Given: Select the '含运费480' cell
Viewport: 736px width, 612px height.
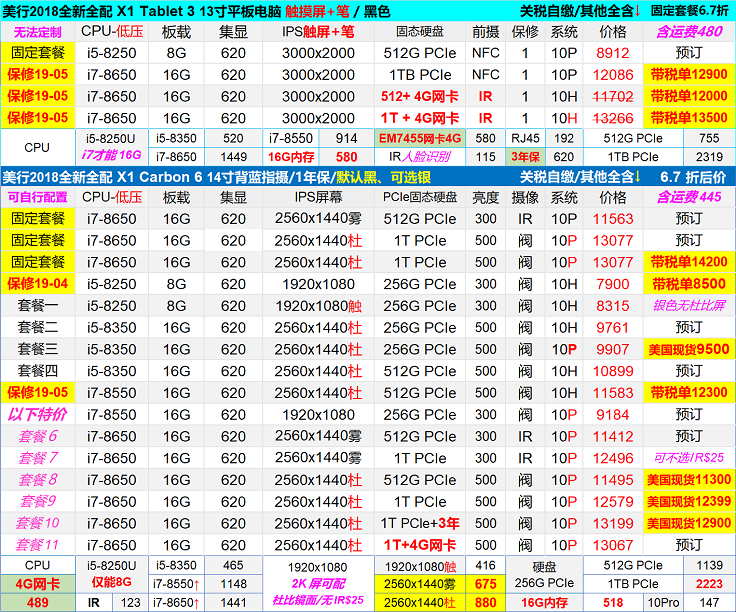Looking at the screenshot, I should coord(689,32).
